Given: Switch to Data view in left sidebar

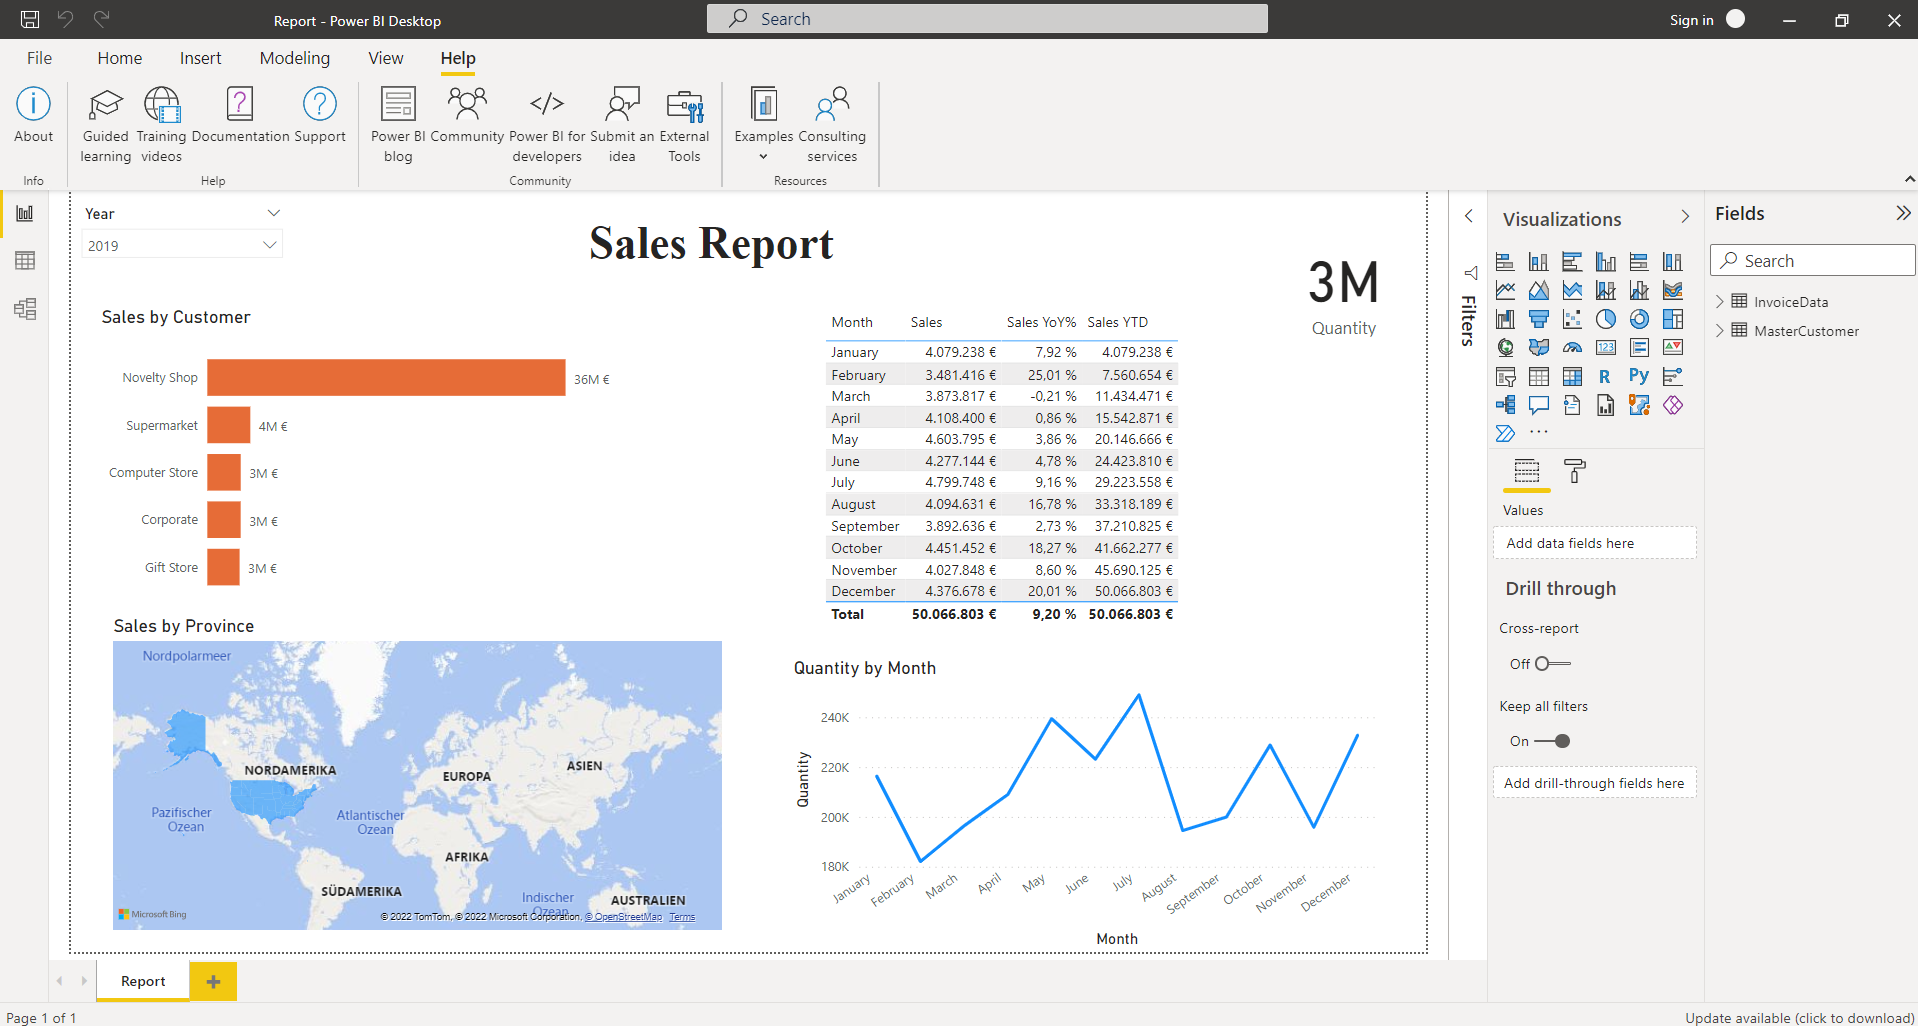Looking at the screenshot, I should (25, 261).
